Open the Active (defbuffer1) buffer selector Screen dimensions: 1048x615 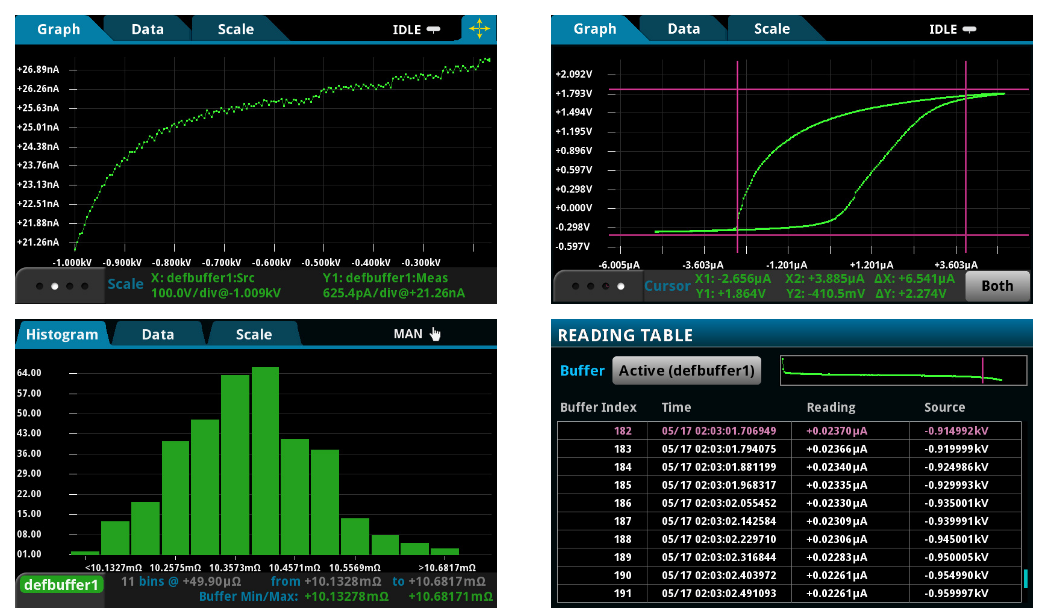click(x=686, y=371)
